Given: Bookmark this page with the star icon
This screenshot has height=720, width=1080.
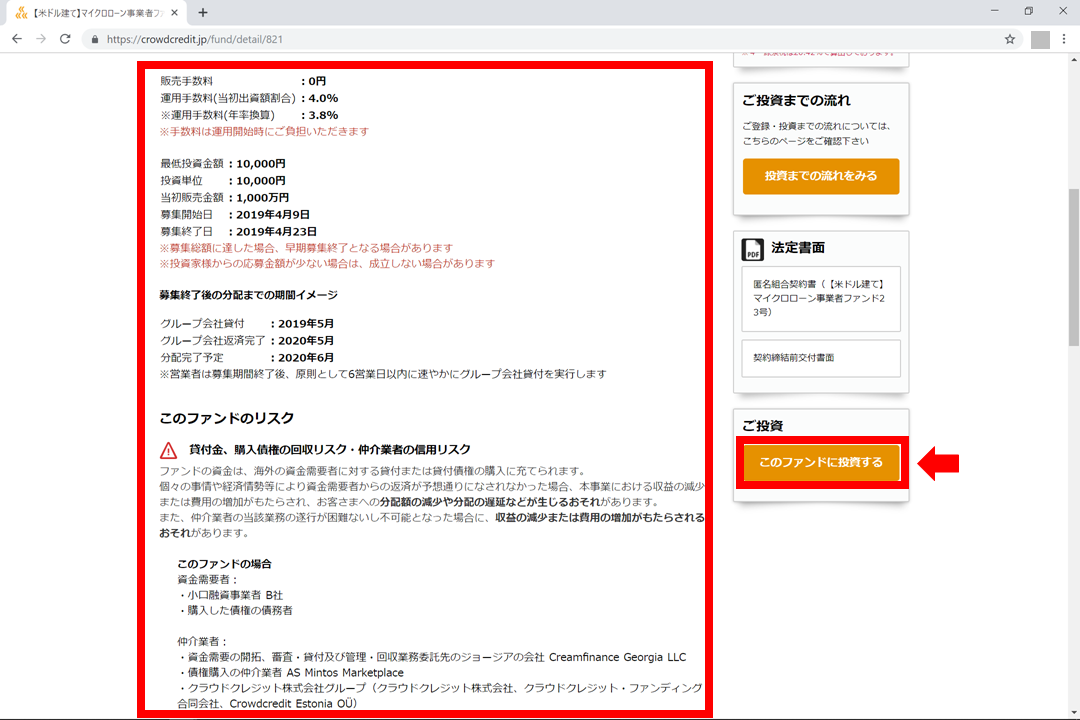Looking at the screenshot, I should (1010, 39).
